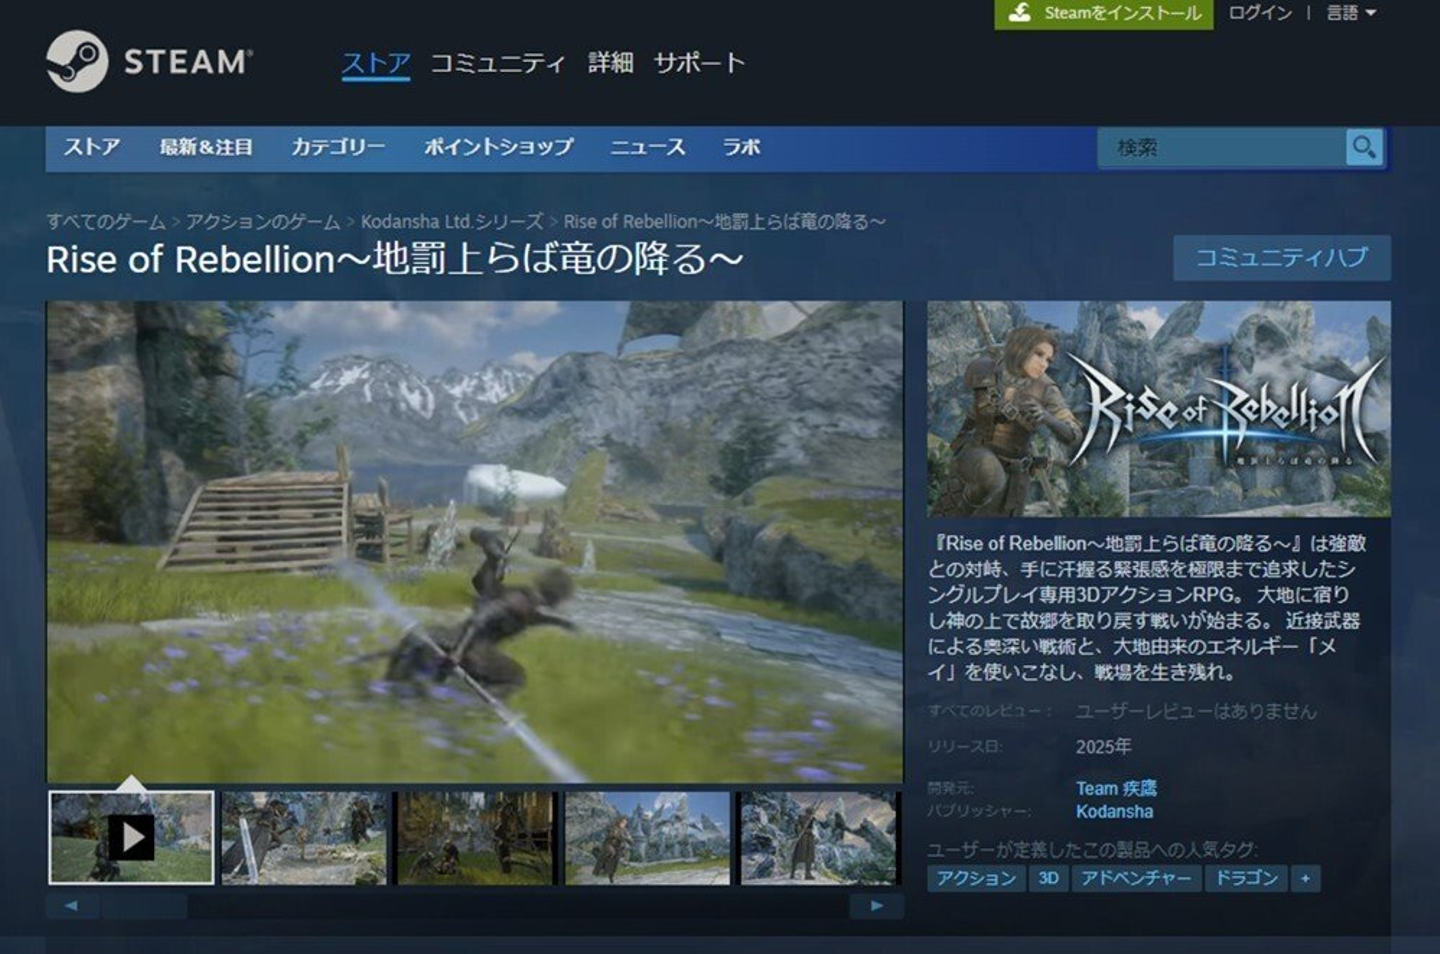The image size is (1440, 954).
Task: Click the thumbnail strip scrollbar handle
Action: tap(142, 906)
